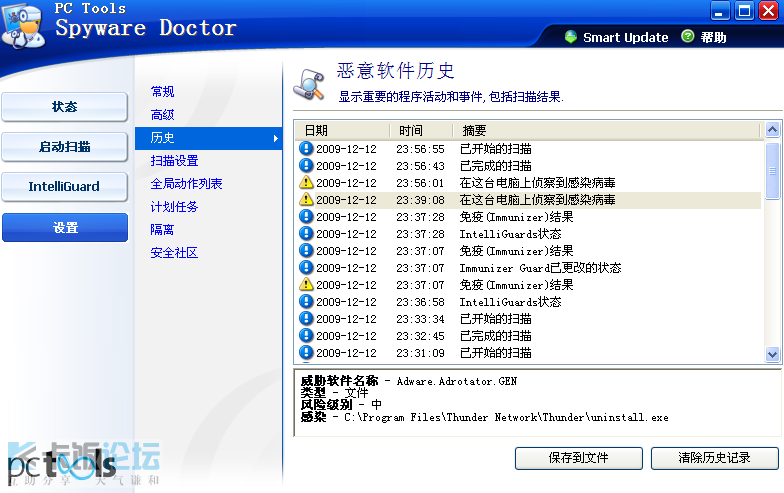The image size is (784, 493).
Task: Click info icon of 23:32:45 row
Action: 306,335
